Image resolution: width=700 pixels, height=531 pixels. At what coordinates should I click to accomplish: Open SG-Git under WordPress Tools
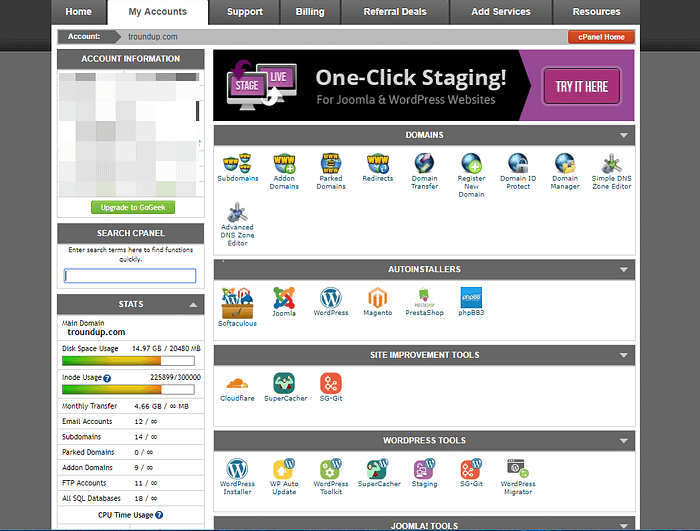471,473
